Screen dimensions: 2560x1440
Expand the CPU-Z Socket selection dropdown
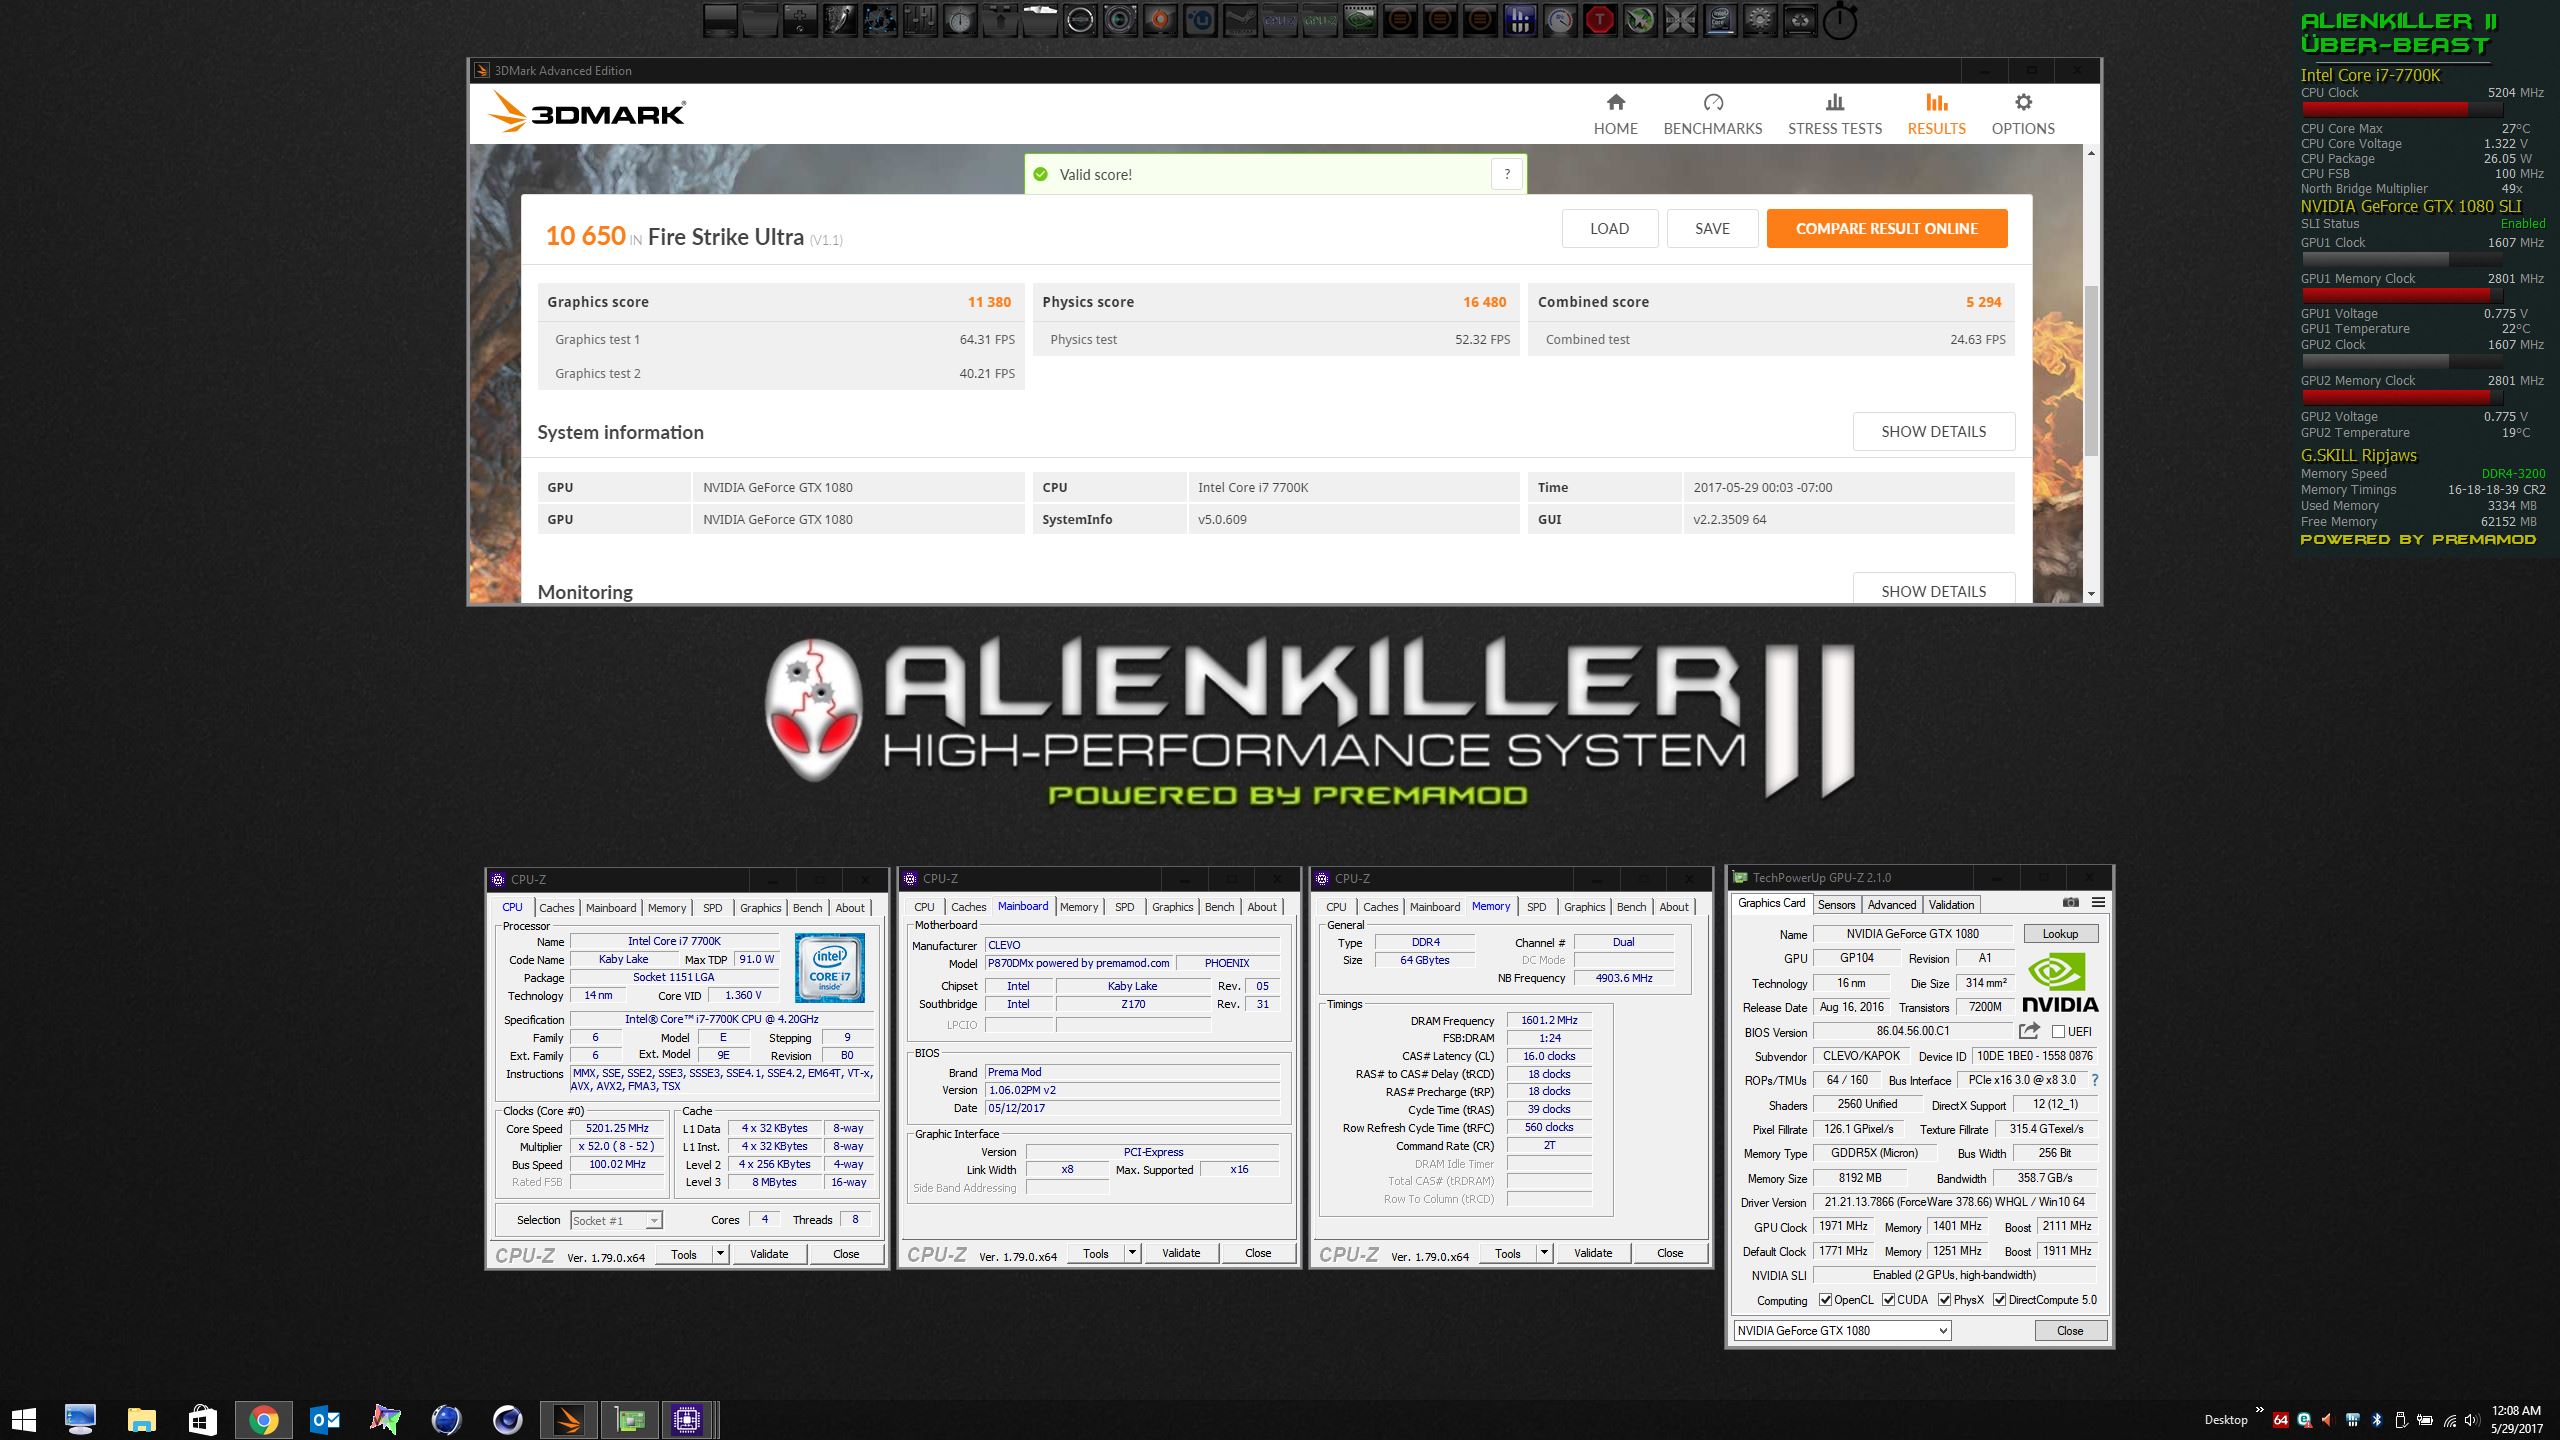[653, 1221]
